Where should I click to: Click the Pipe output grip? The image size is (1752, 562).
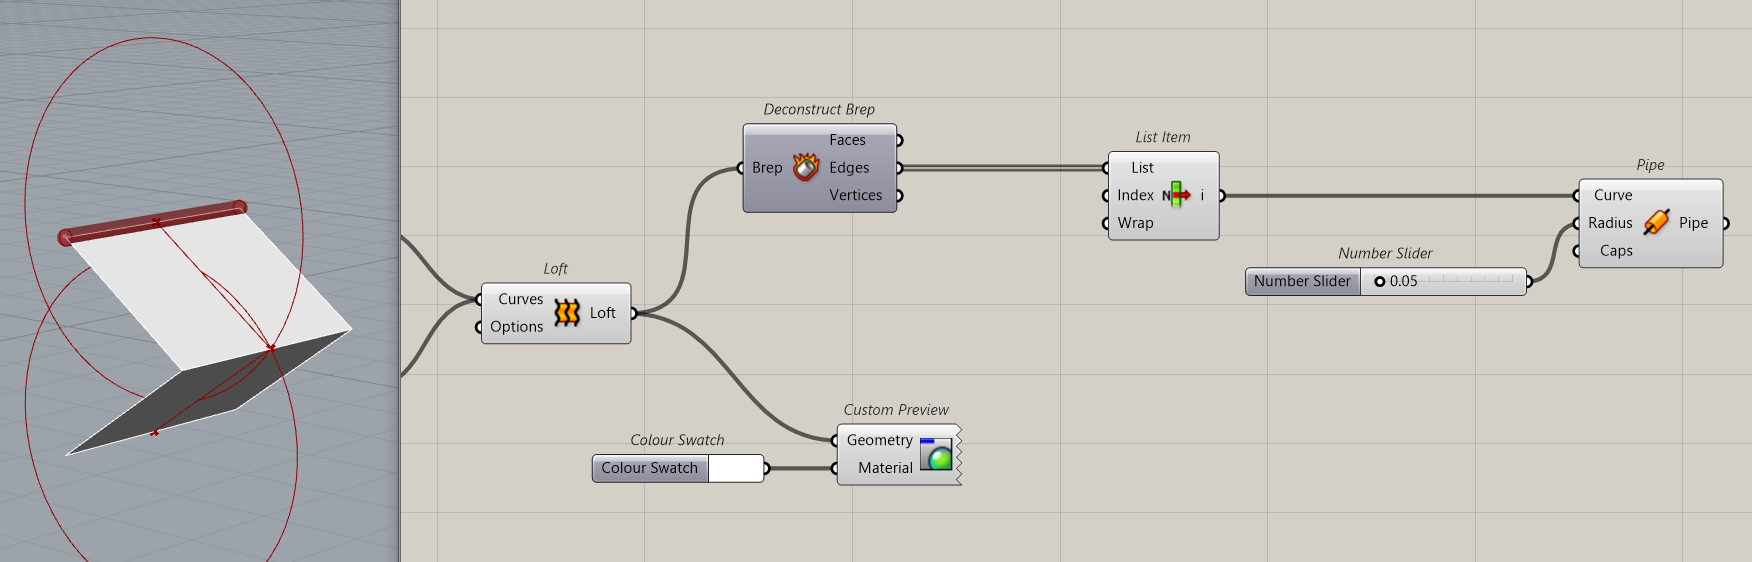click(x=1726, y=223)
